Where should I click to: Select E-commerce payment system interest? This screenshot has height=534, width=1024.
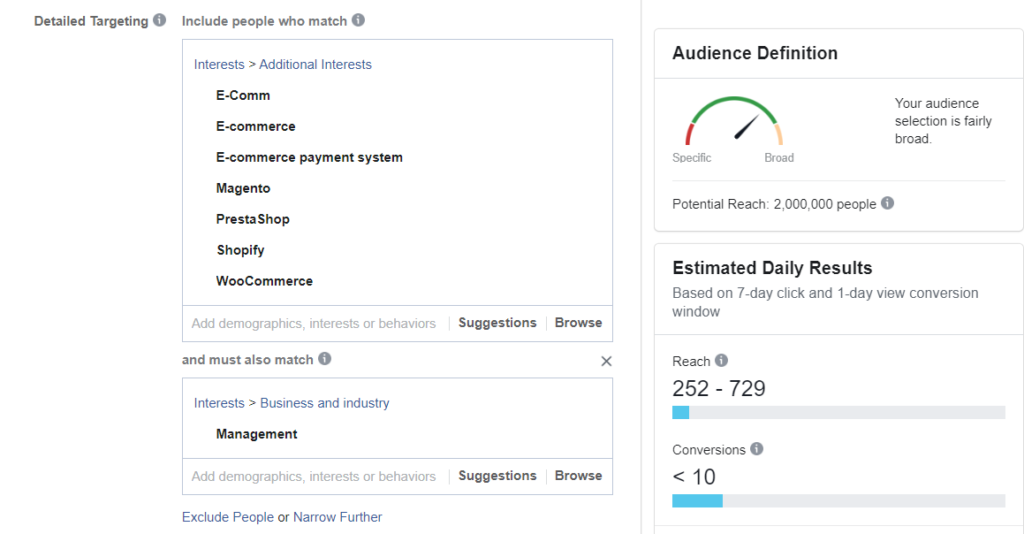[309, 157]
